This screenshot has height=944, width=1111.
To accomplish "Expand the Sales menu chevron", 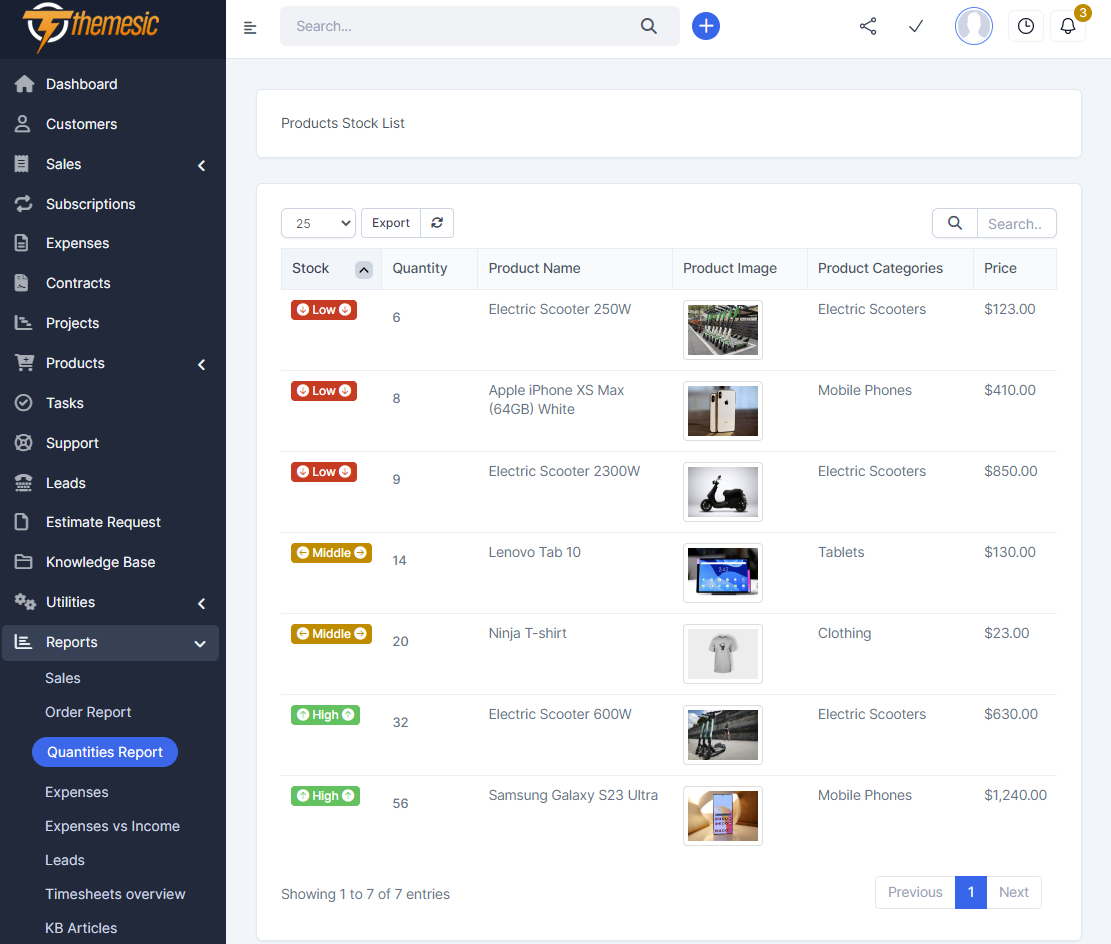I will [200, 165].
